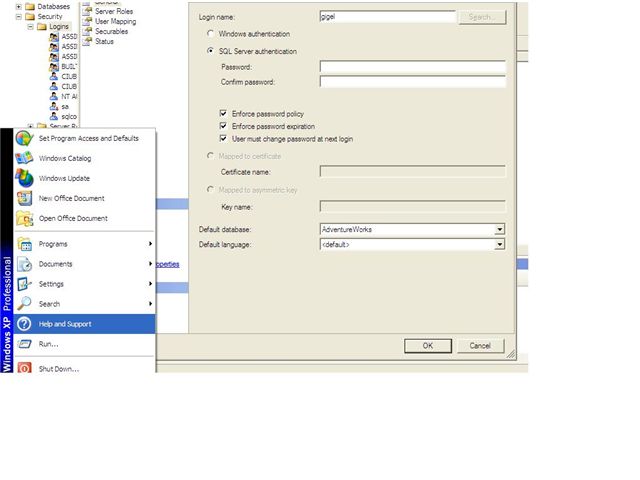Expand the Default language dropdown
The height and width of the screenshot is (480, 640).
point(499,244)
